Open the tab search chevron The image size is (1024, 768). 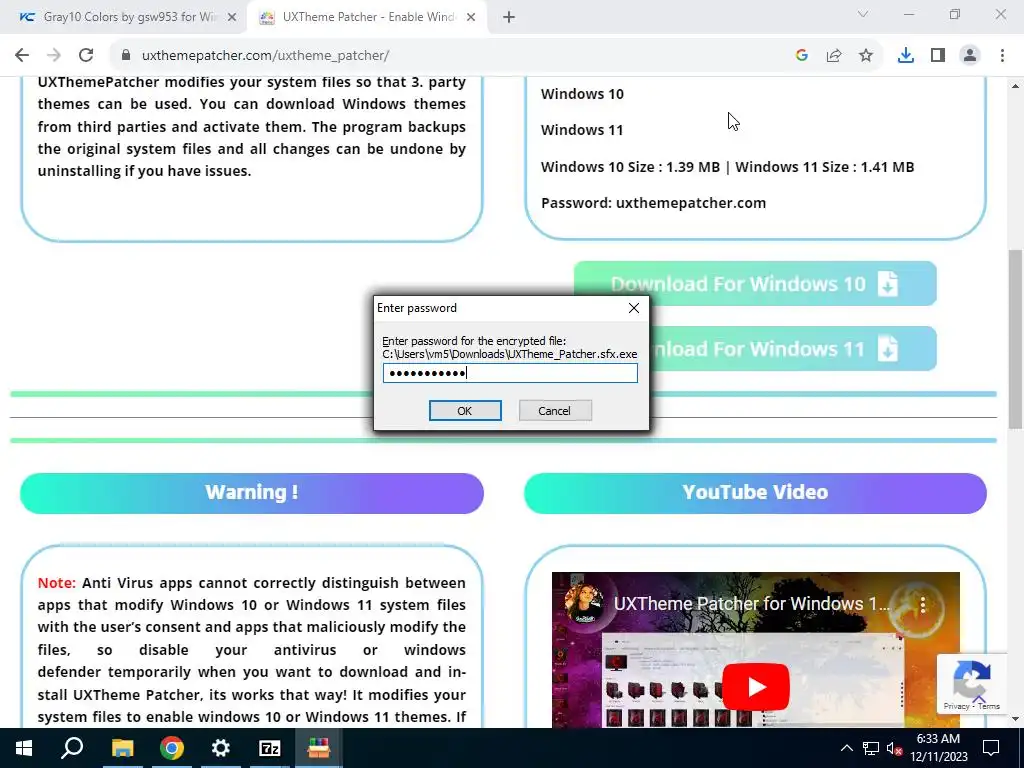[x=863, y=14]
